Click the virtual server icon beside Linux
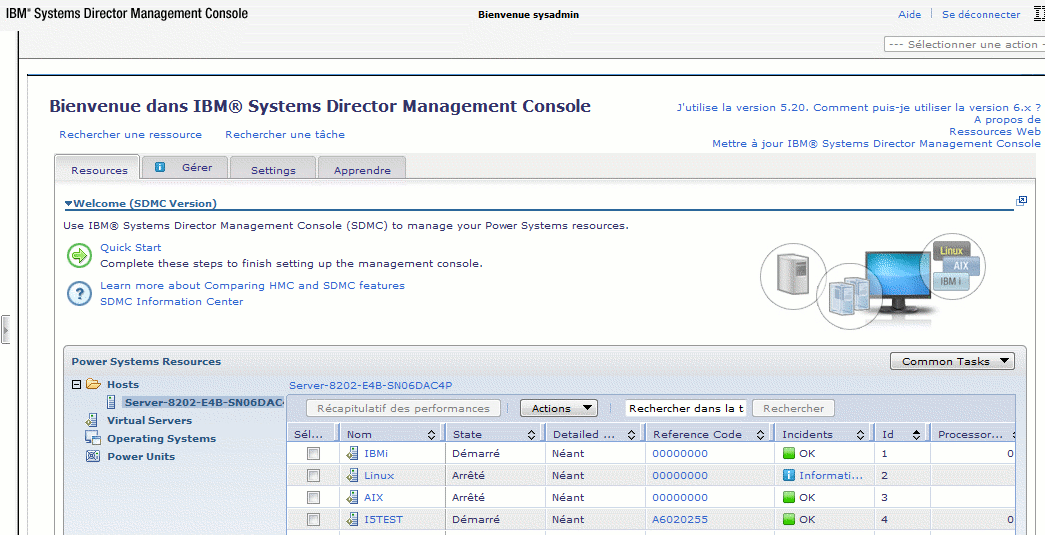Screen dimensions: 1045x535 click(x=353, y=475)
